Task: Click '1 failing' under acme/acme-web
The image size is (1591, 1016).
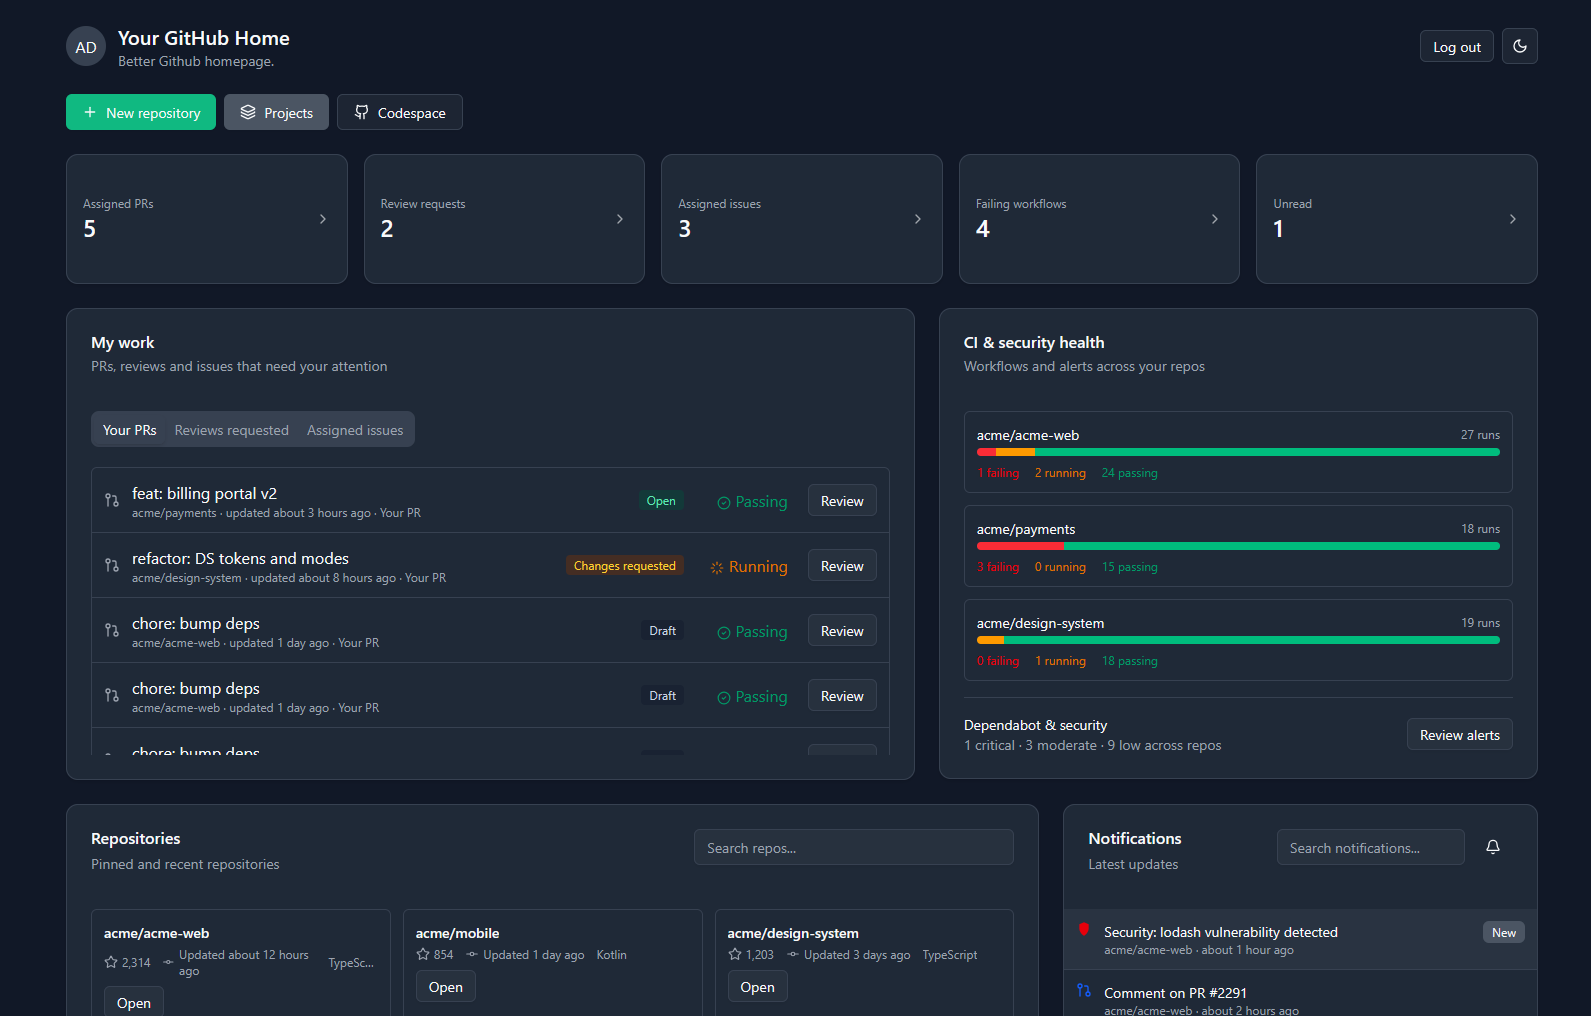Action: pos(998,473)
